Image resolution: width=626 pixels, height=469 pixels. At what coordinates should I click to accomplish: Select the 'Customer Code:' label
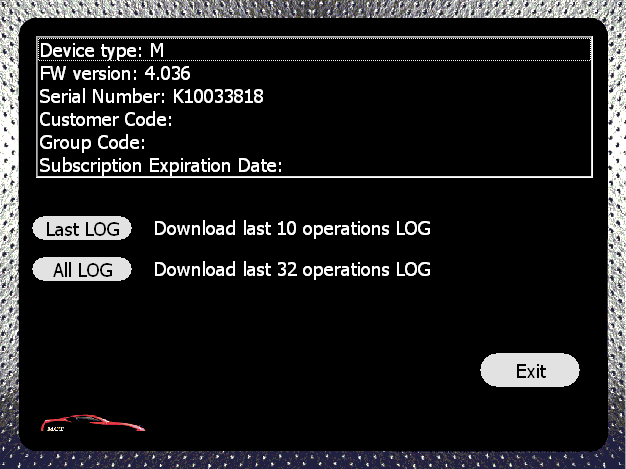[x=106, y=119]
